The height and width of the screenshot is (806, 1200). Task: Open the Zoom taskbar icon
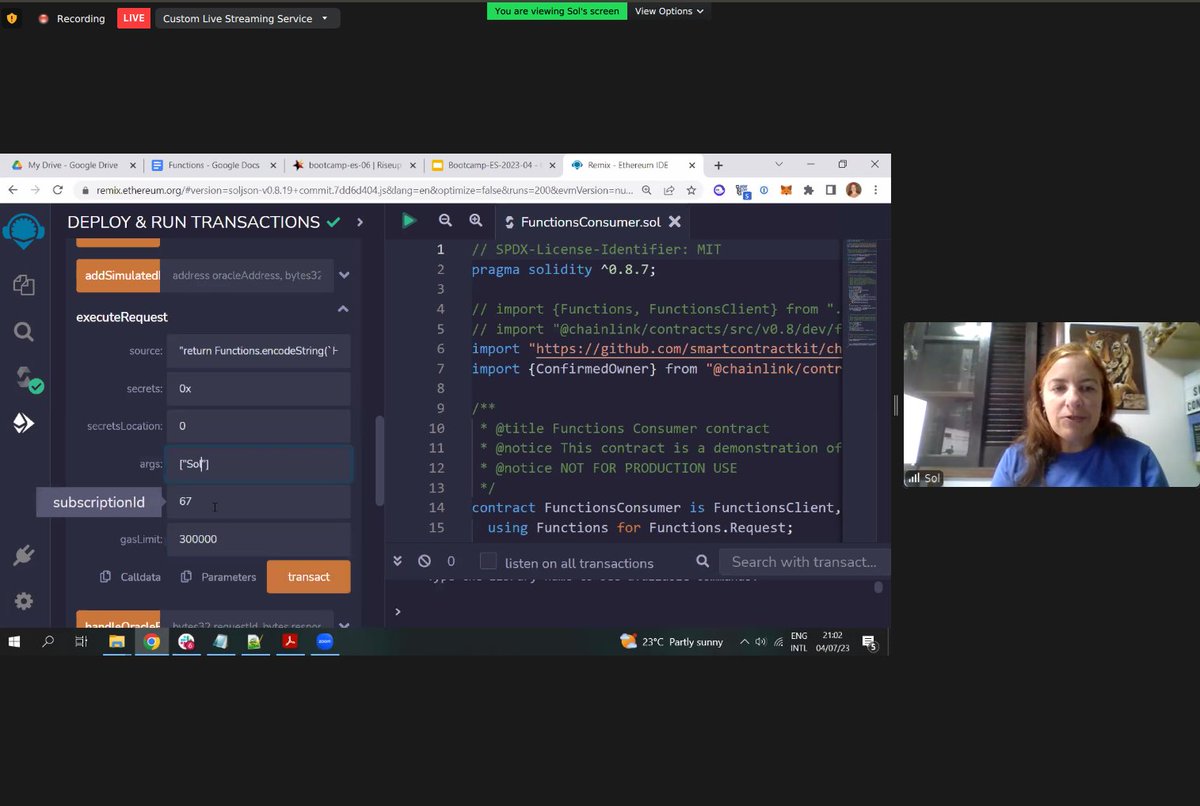[325, 642]
